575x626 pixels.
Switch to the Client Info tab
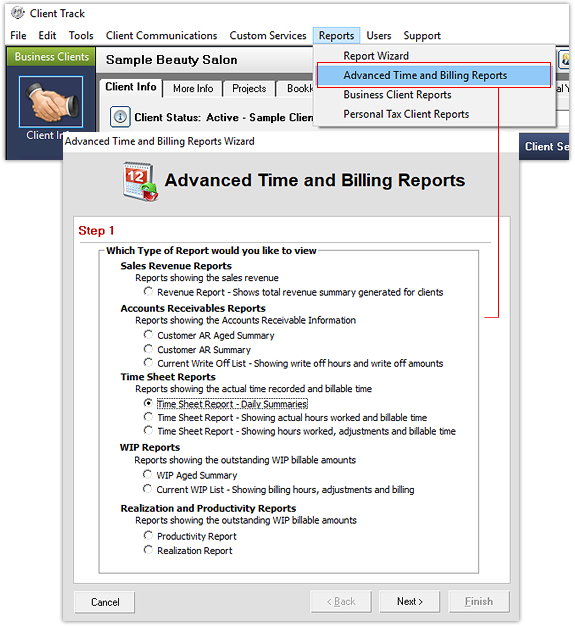tap(131, 87)
